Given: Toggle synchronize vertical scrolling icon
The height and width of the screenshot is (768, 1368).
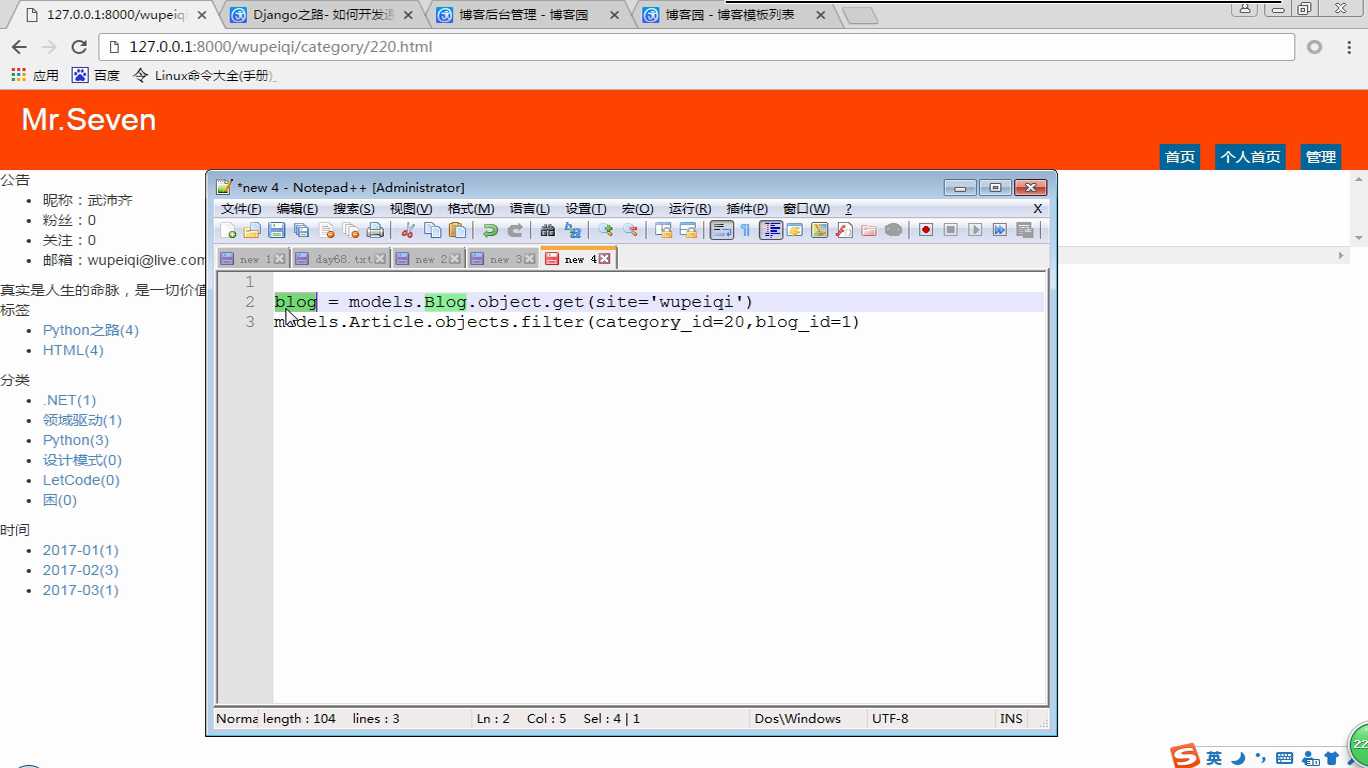Looking at the screenshot, I should tap(662, 230).
